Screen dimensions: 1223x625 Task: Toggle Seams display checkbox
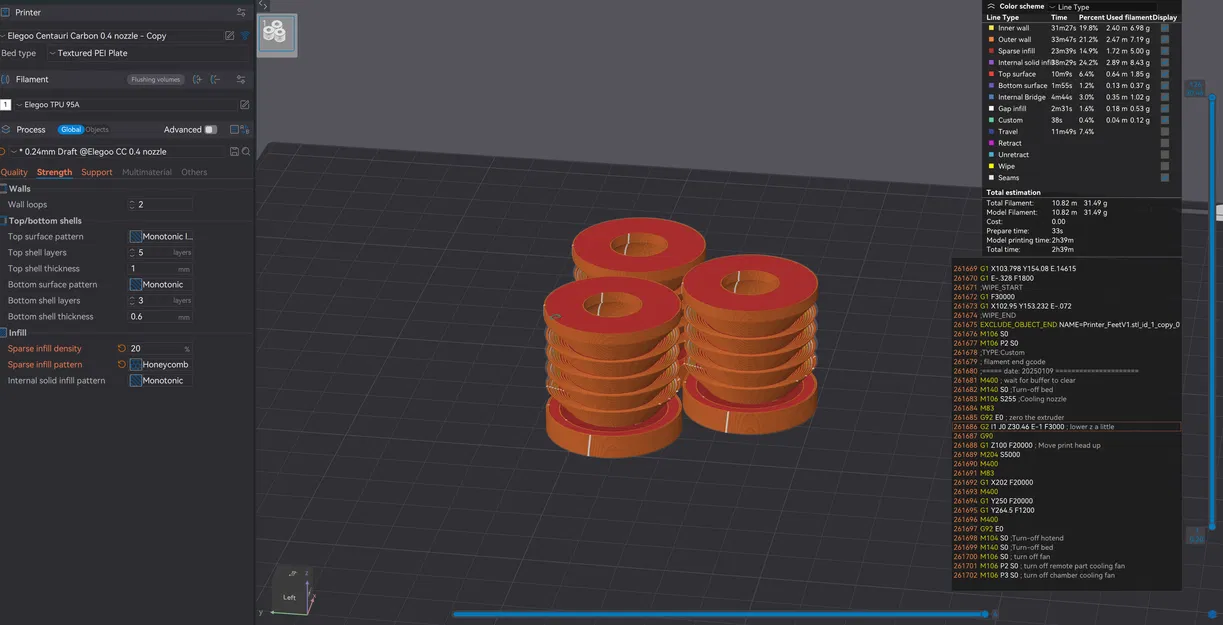[x=1165, y=178]
